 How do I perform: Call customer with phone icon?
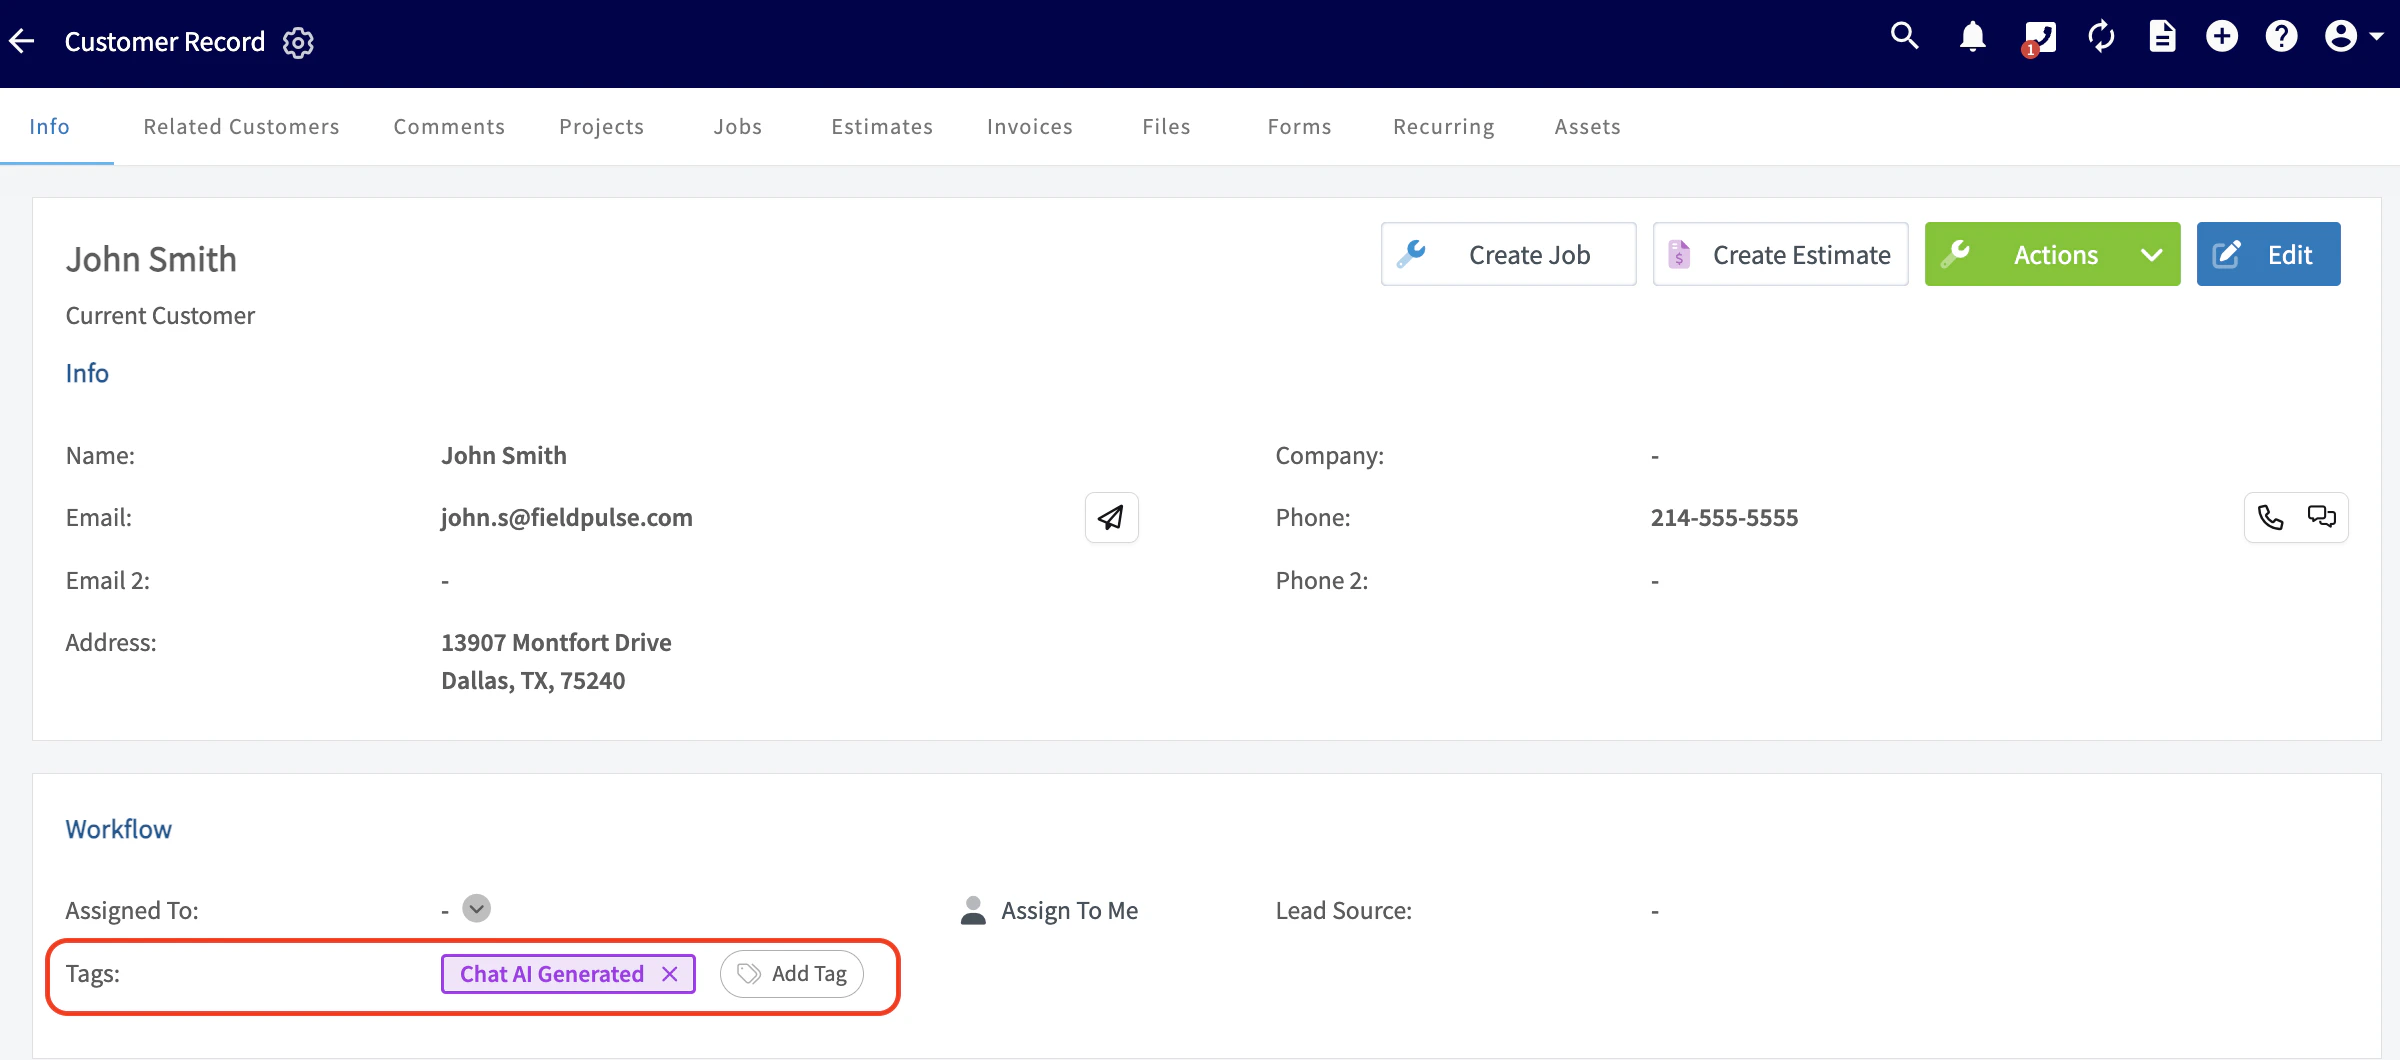point(2270,517)
